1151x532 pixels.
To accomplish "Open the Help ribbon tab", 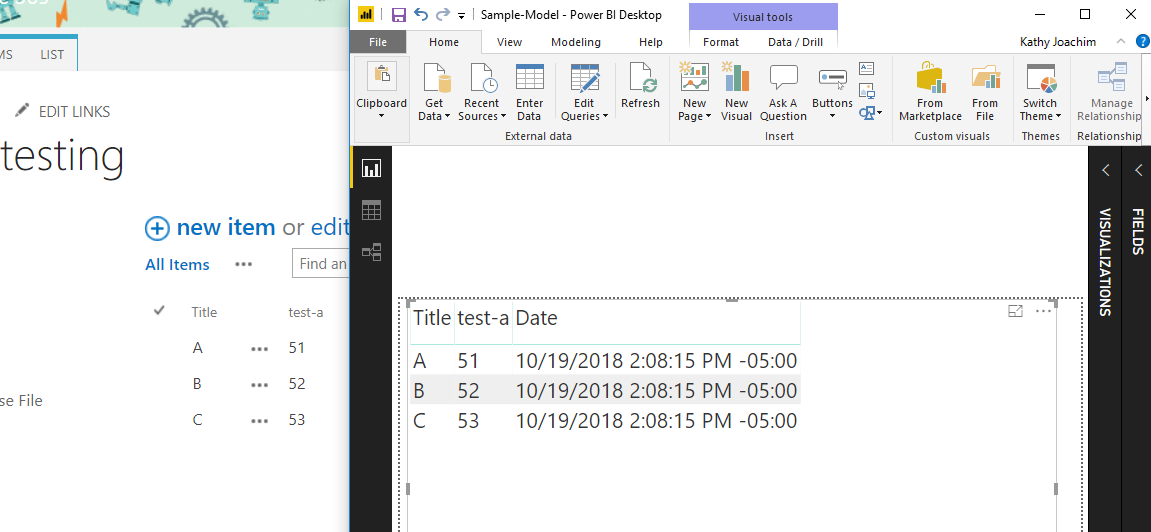I will pyautogui.click(x=650, y=42).
